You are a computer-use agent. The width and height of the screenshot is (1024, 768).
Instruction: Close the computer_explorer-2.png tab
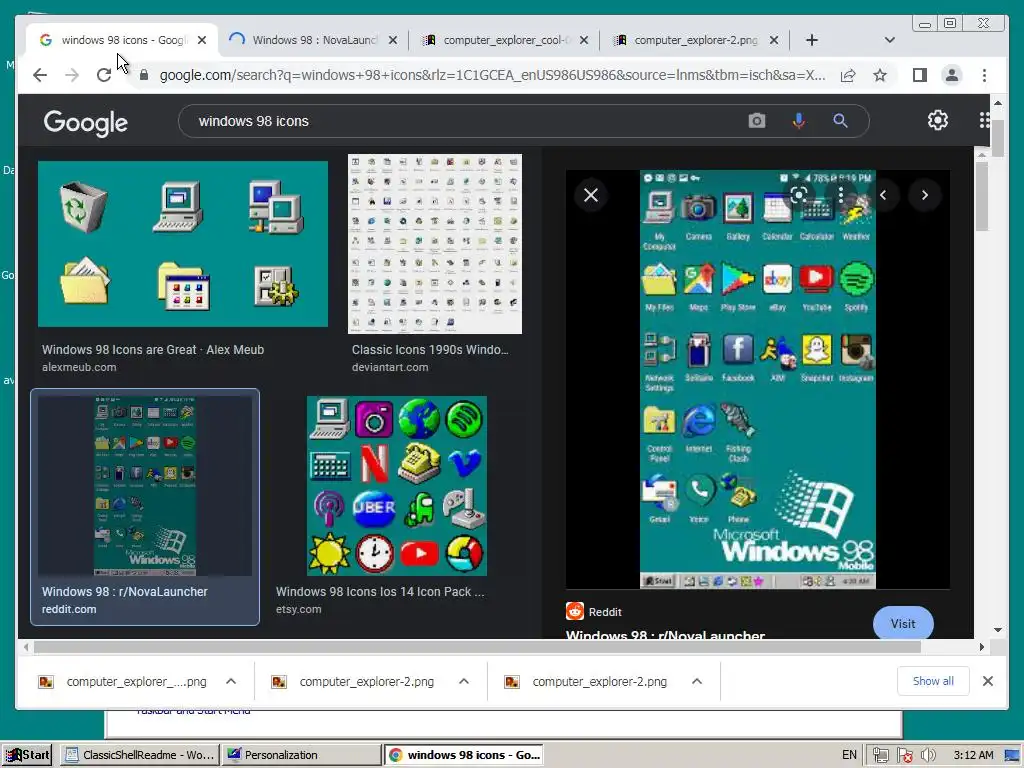[774, 40]
